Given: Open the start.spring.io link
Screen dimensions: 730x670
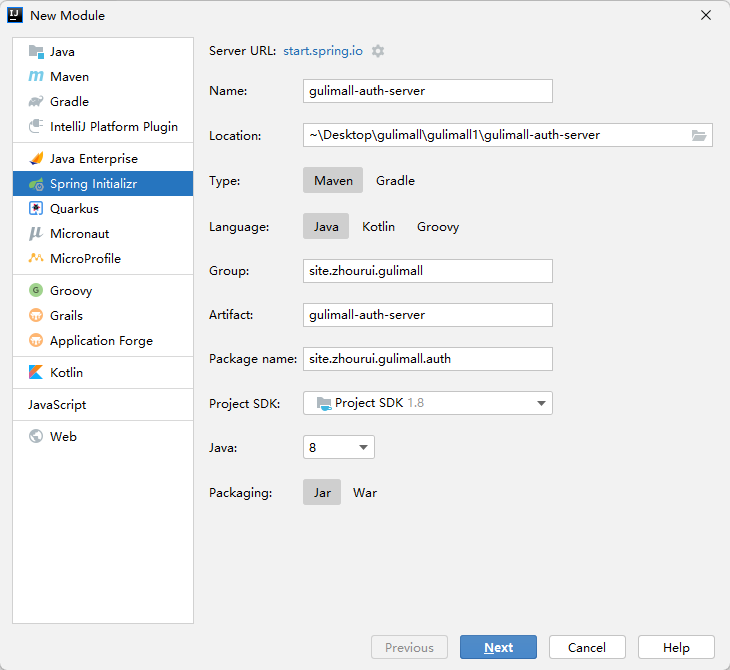Looking at the screenshot, I should point(323,51).
